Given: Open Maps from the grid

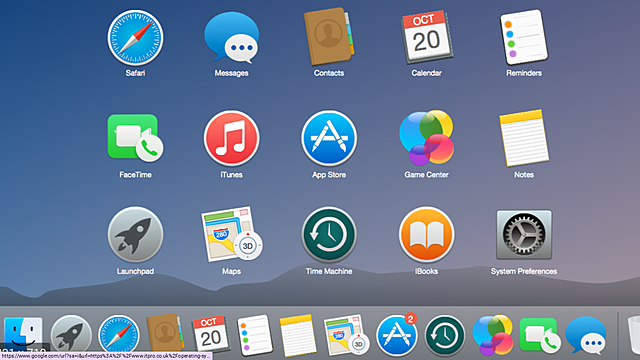Looking at the screenshot, I should pyautogui.click(x=231, y=234).
